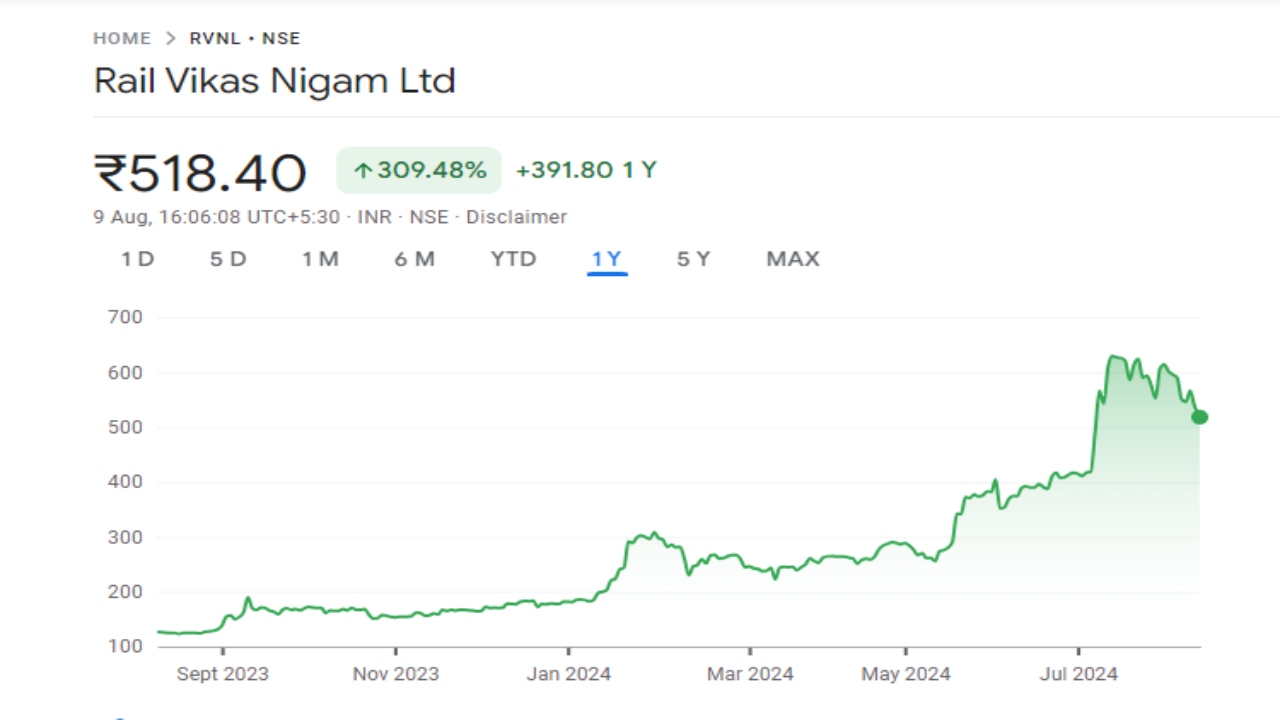Click the Rail Vikas Nigam Ltd title
The height and width of the screenshot is (720, 1280).
[274, 81]
